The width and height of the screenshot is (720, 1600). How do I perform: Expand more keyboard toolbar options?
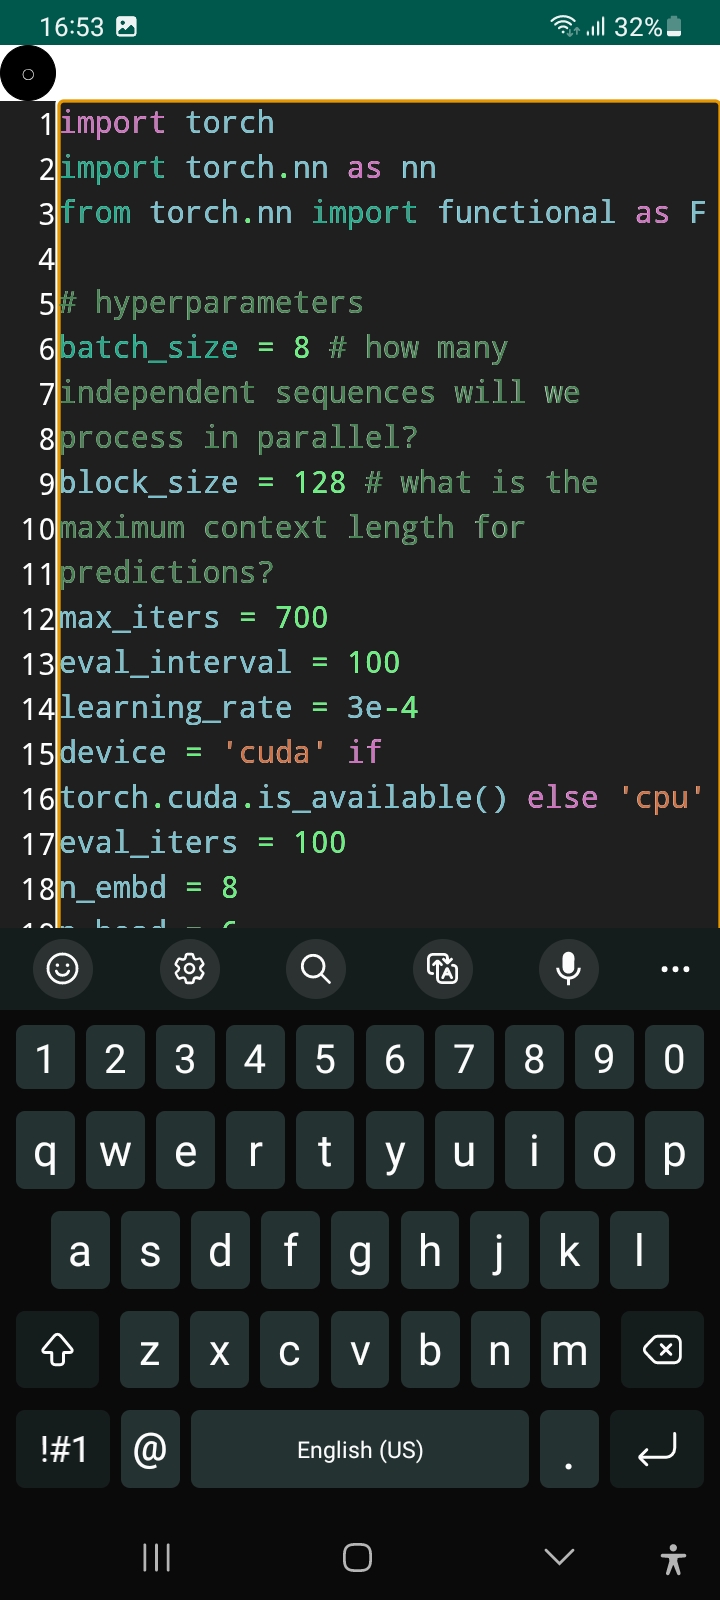[x=675, y=968]
